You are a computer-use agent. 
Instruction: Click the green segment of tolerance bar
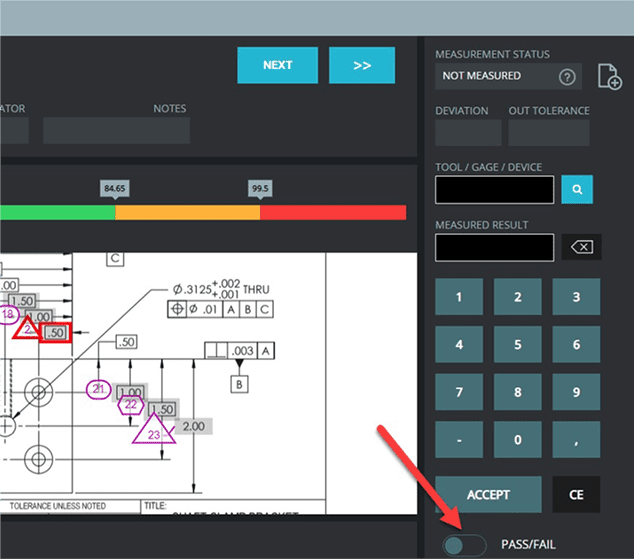pyautogui.click(x=57, y=212)
